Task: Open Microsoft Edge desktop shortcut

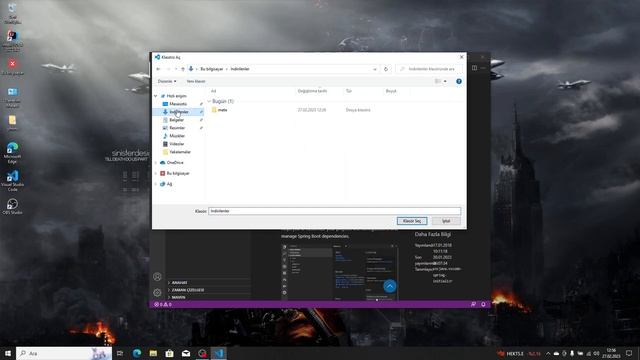Action: coord(12,153)
